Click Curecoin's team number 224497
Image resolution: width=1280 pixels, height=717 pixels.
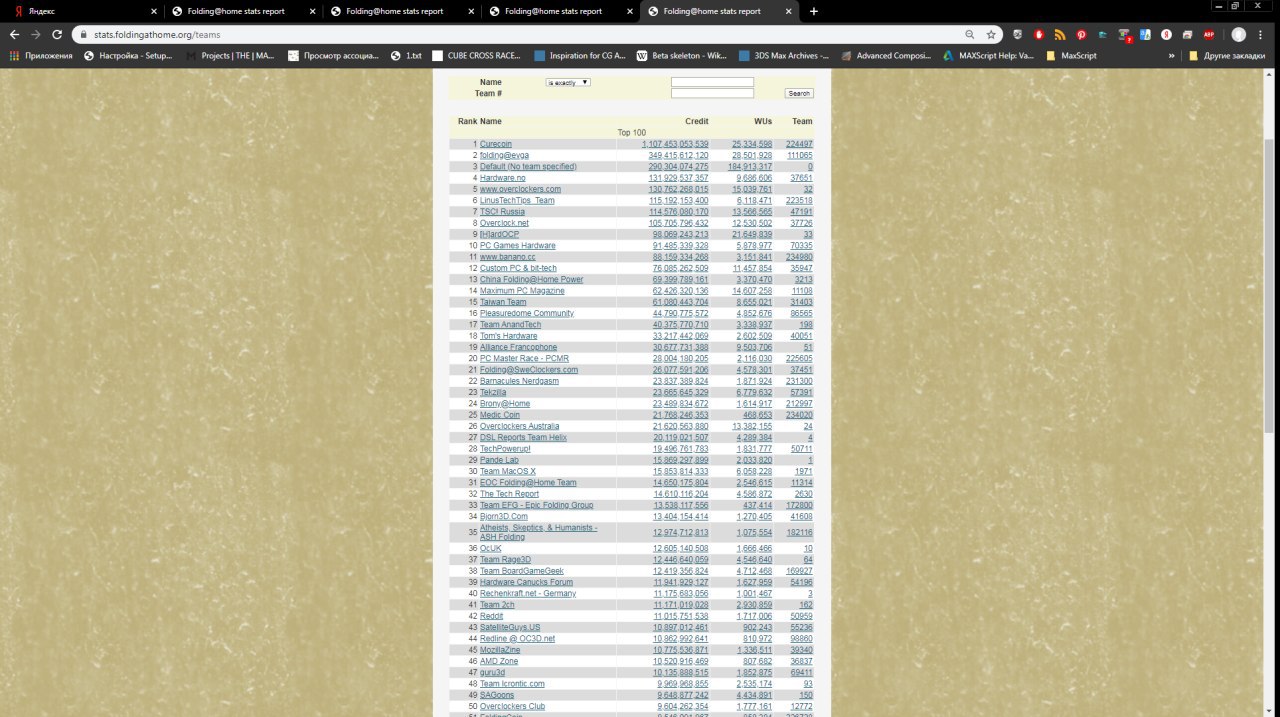pyautogui.click(x=799, y=144)
